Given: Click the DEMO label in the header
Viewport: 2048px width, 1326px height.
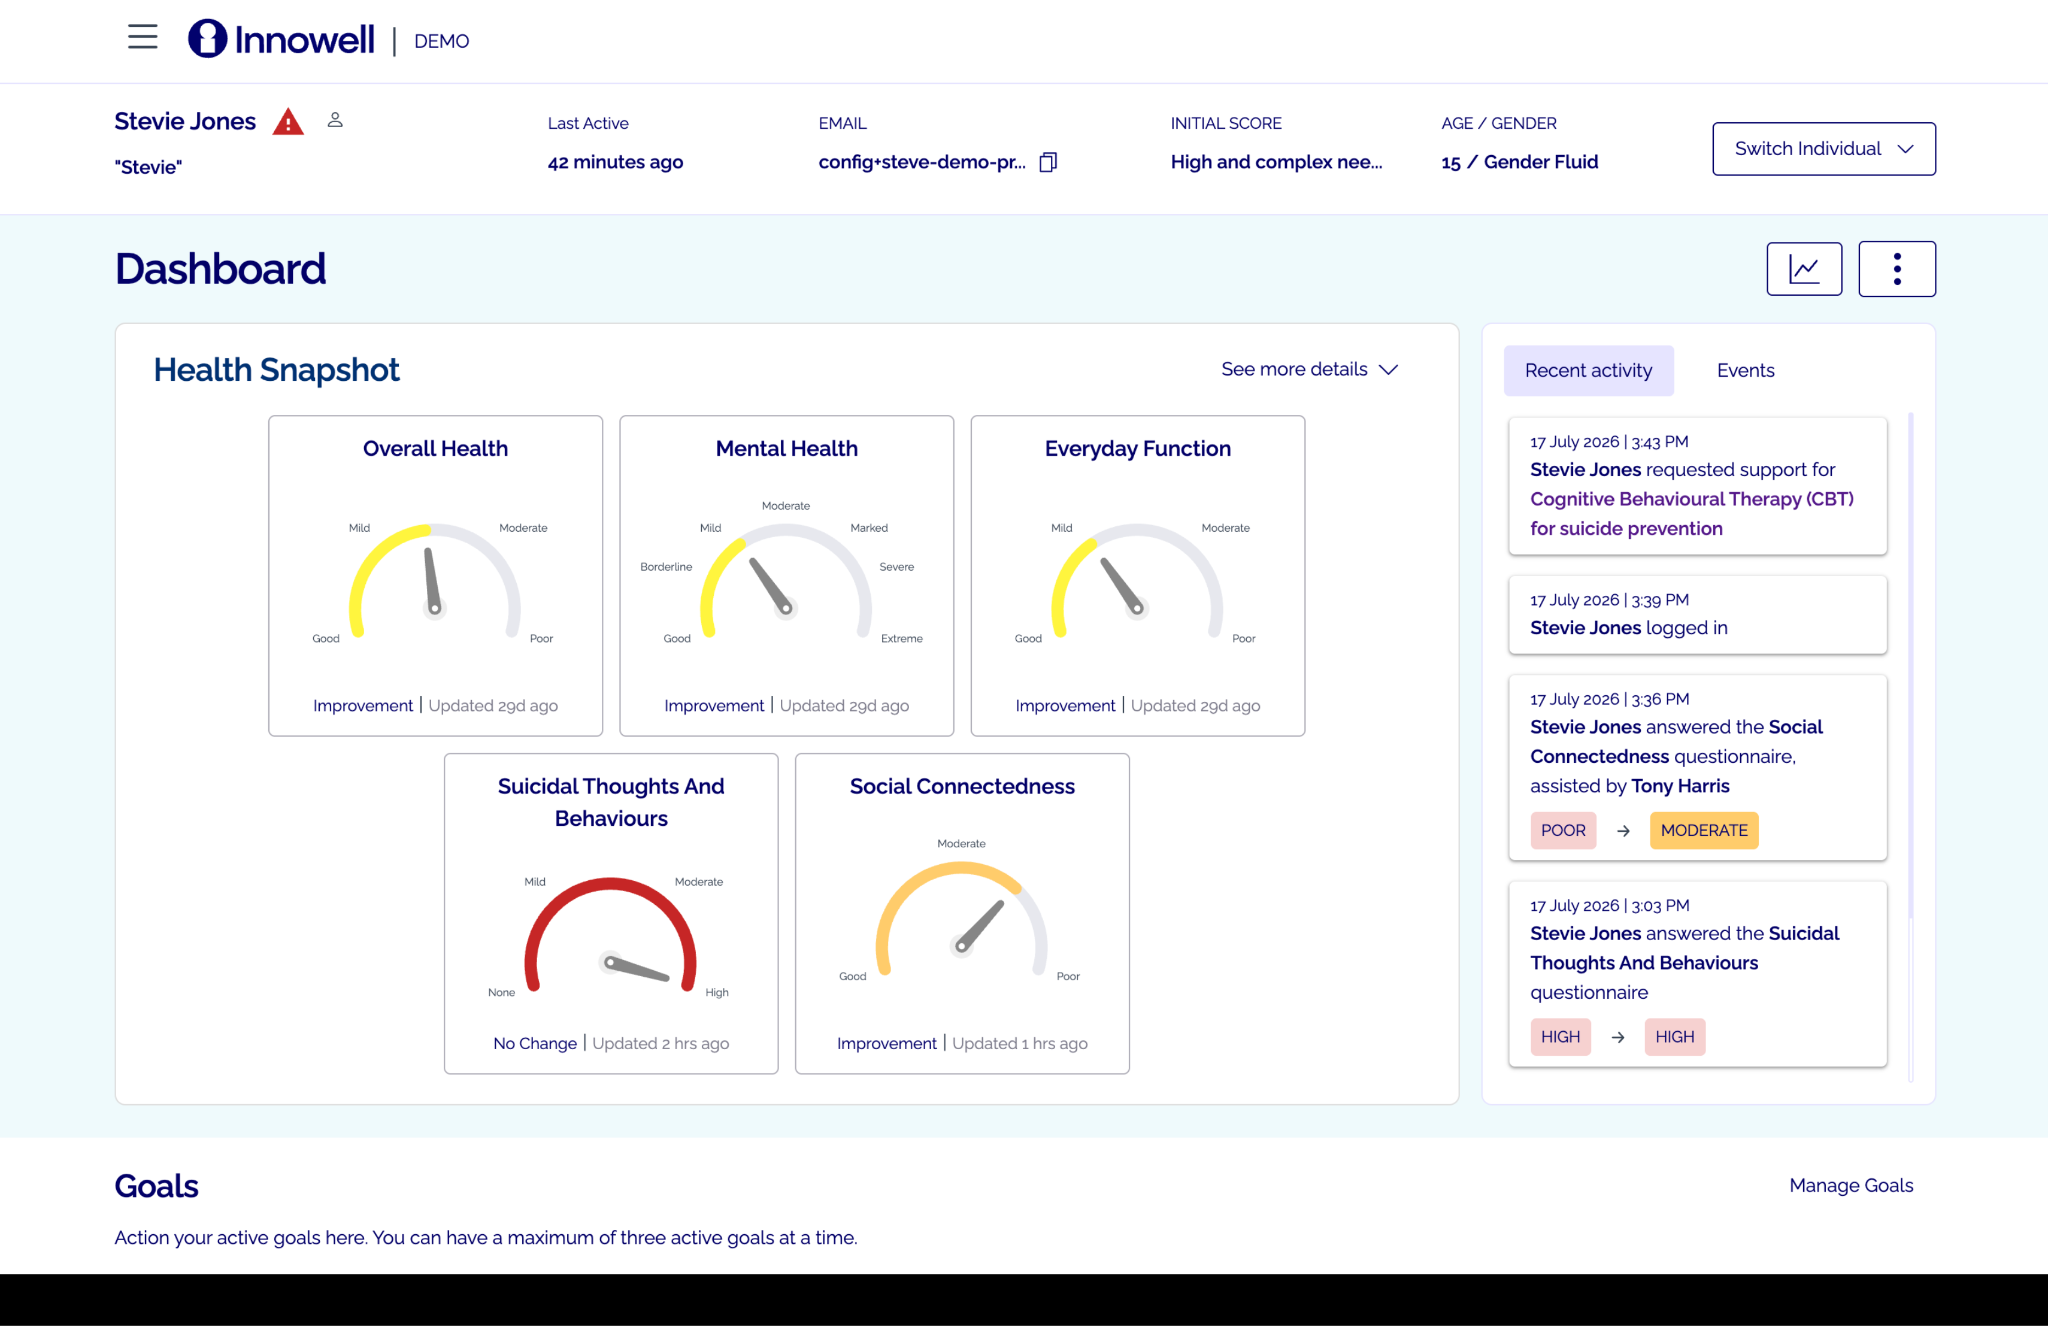Looking at the screenshot, I should click(x=441, y=41).
